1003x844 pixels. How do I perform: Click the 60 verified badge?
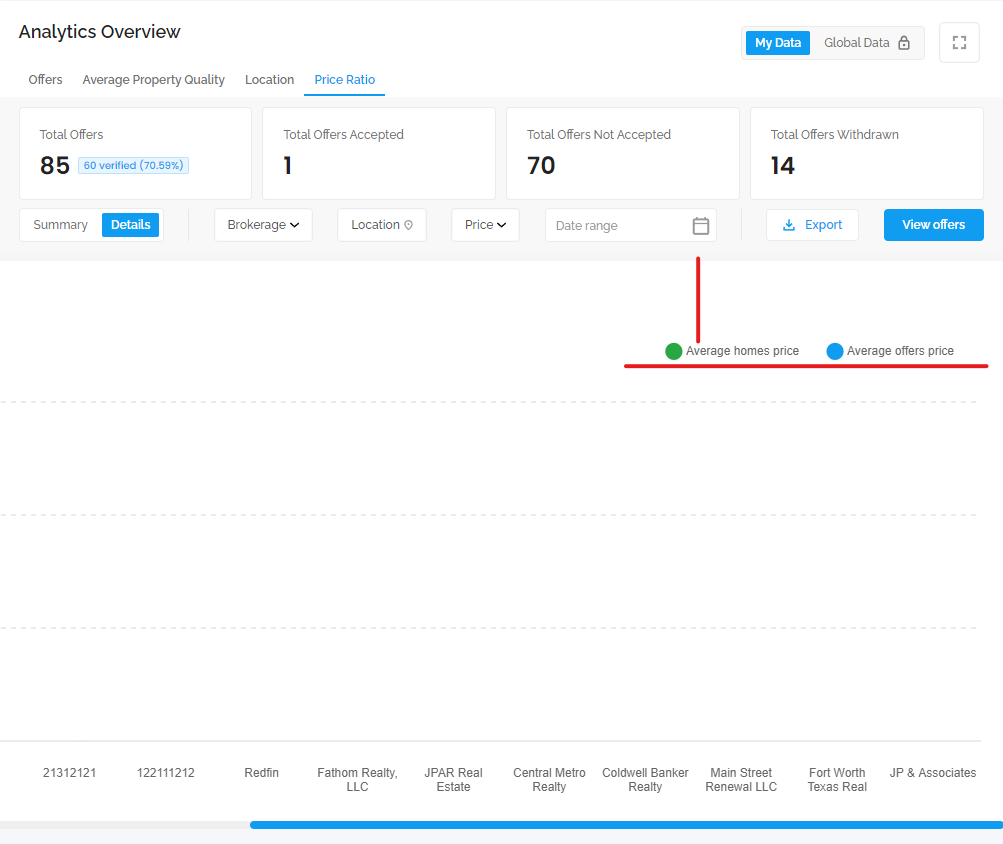[x=133, y=165]
